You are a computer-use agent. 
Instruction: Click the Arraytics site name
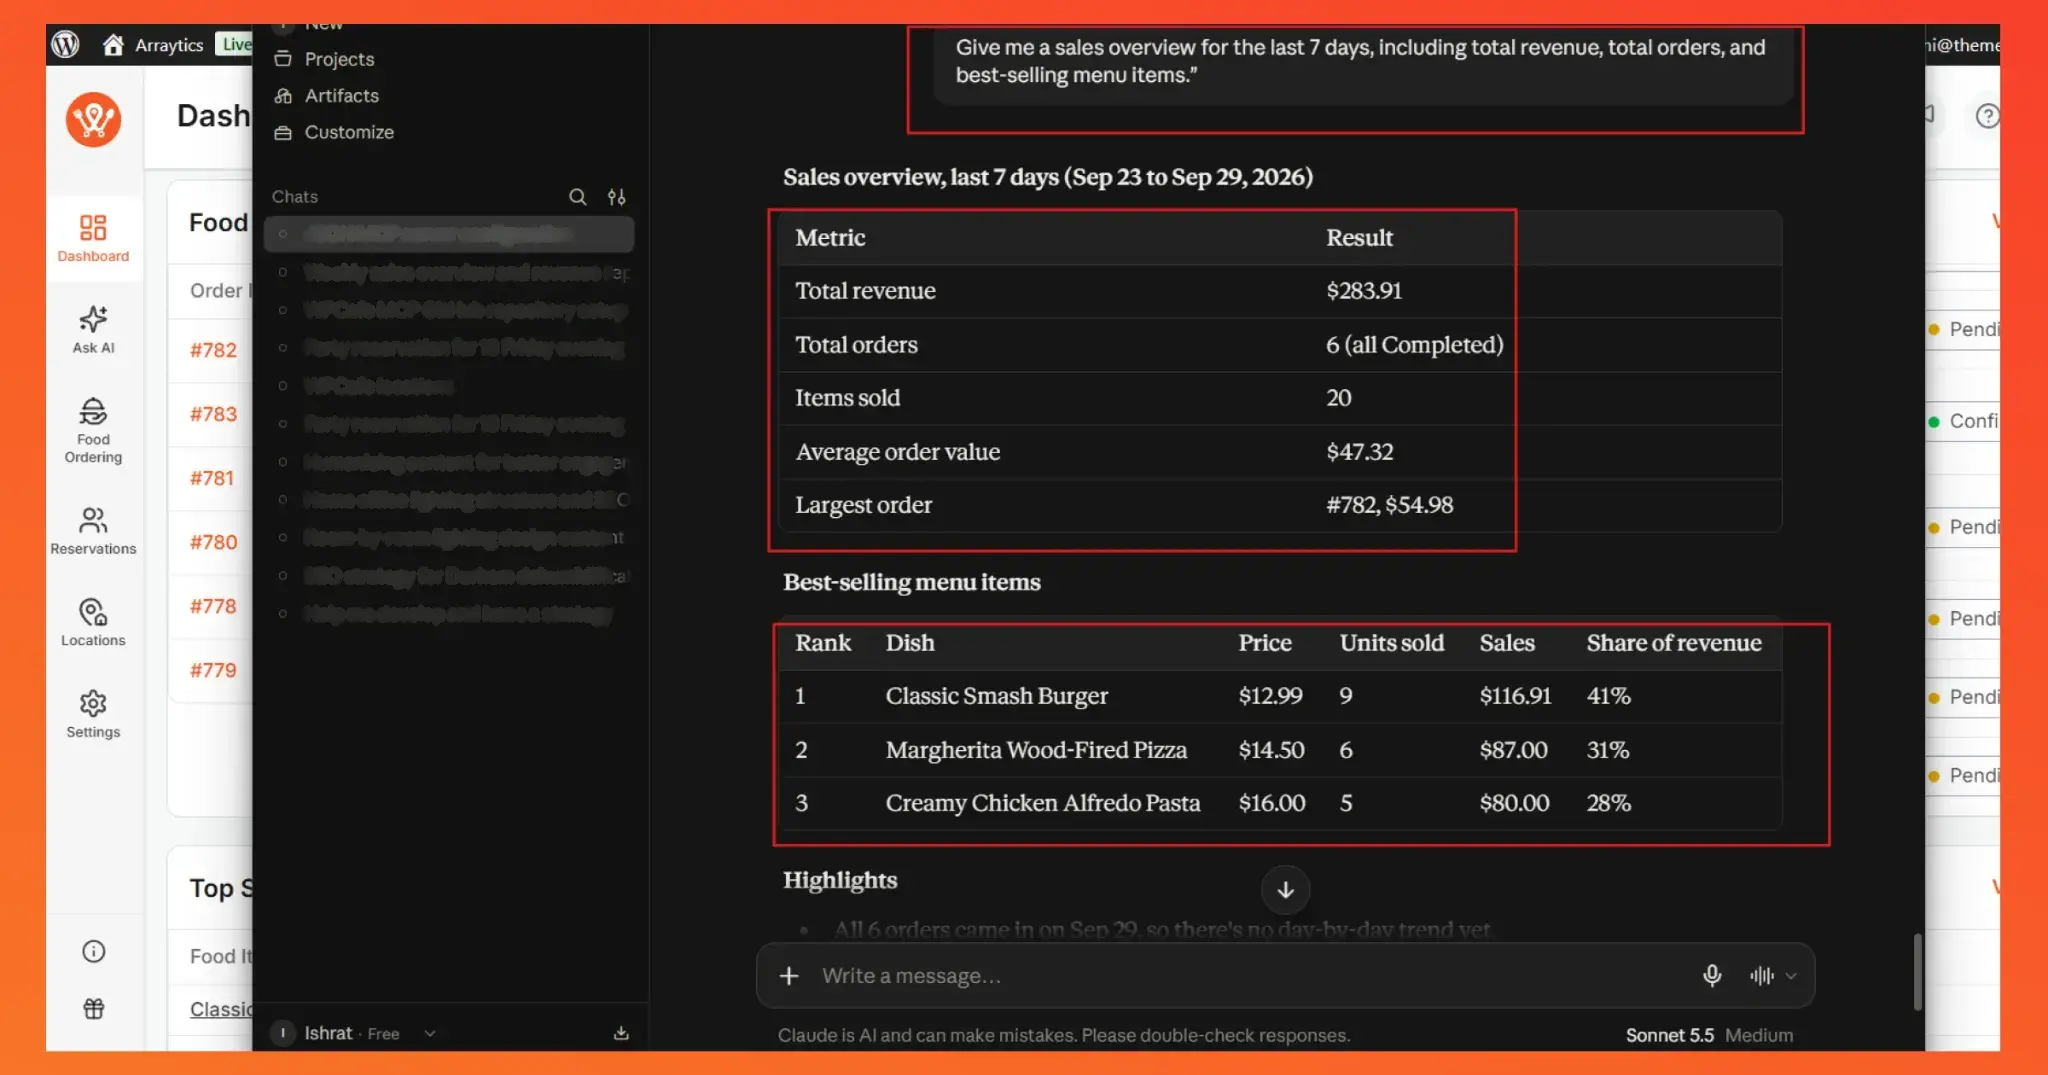click(x=169, y=44)
